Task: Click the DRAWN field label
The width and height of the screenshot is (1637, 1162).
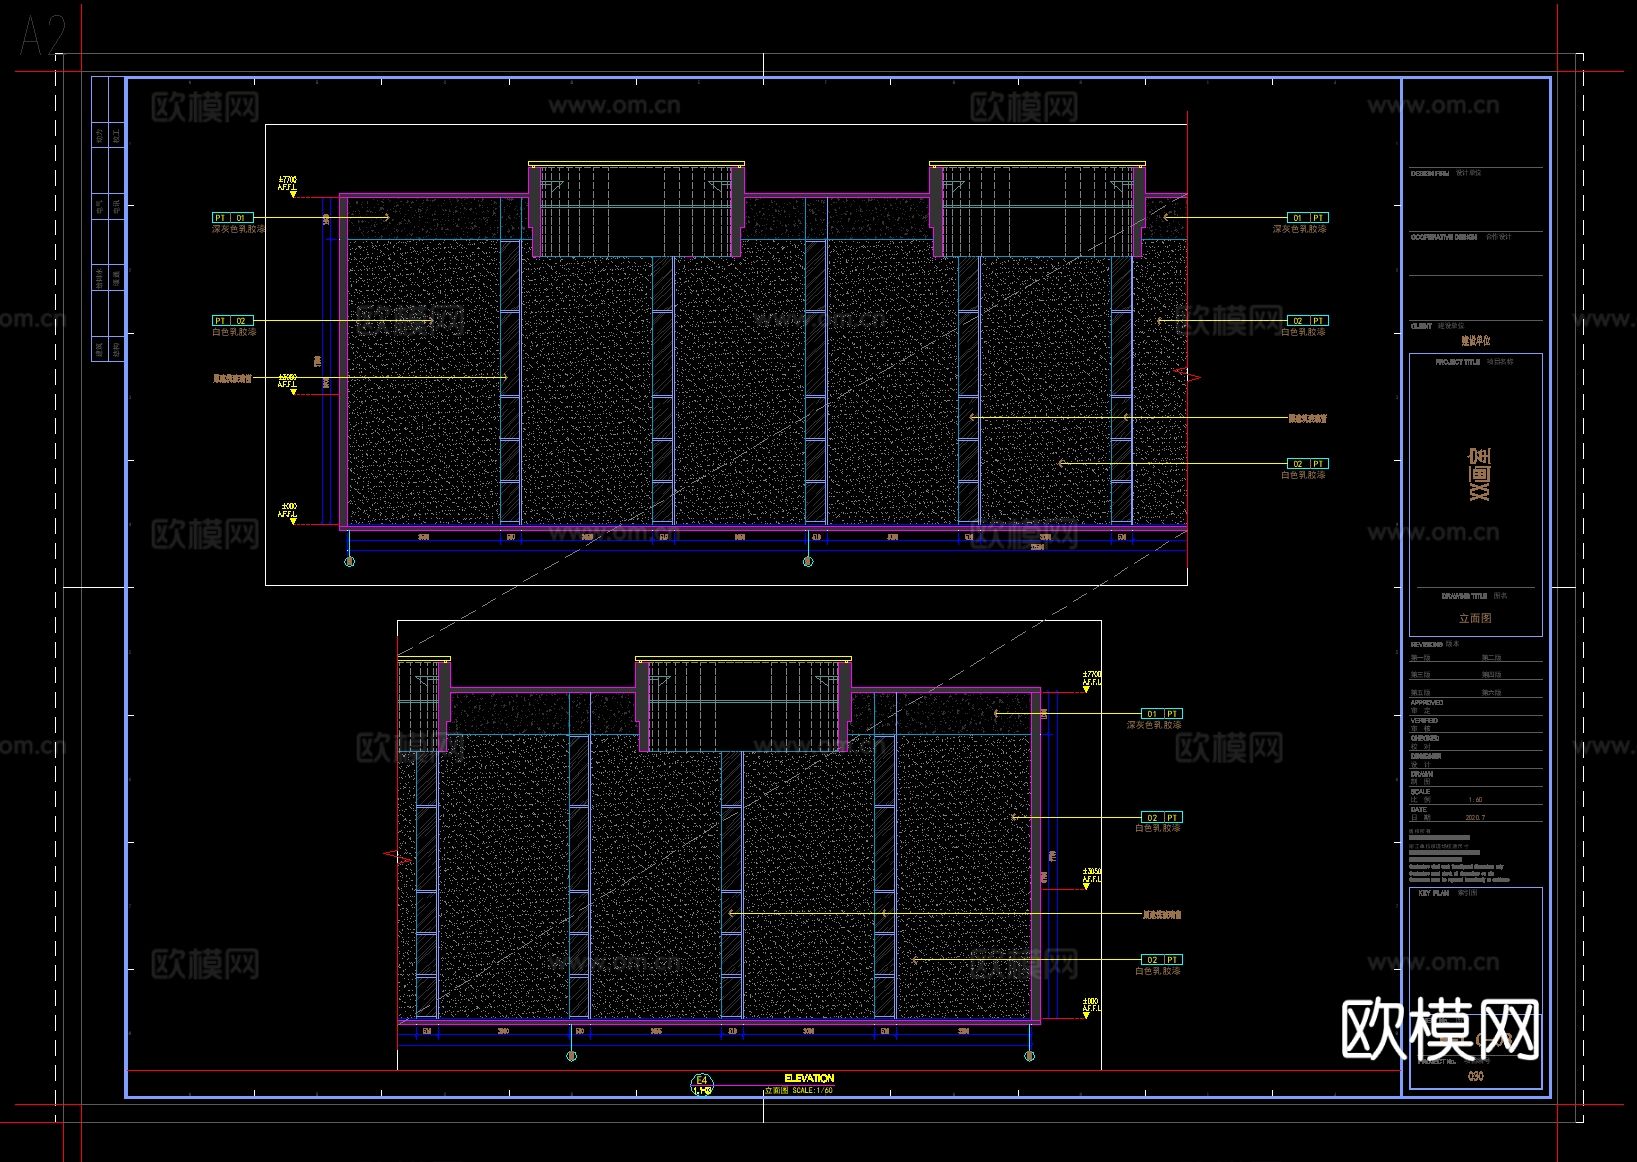Action: (x=1421, y=774)
